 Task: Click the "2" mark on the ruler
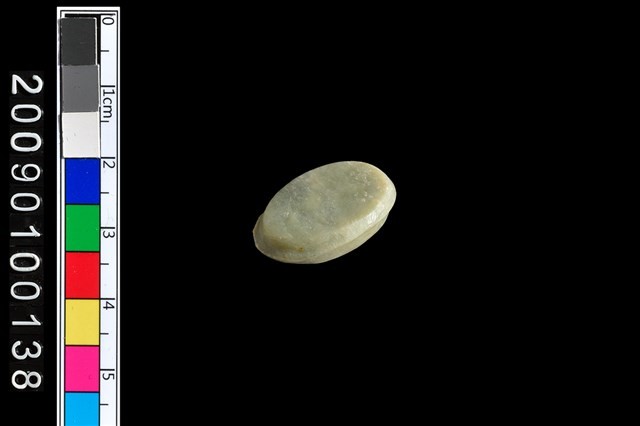(109, 164)
